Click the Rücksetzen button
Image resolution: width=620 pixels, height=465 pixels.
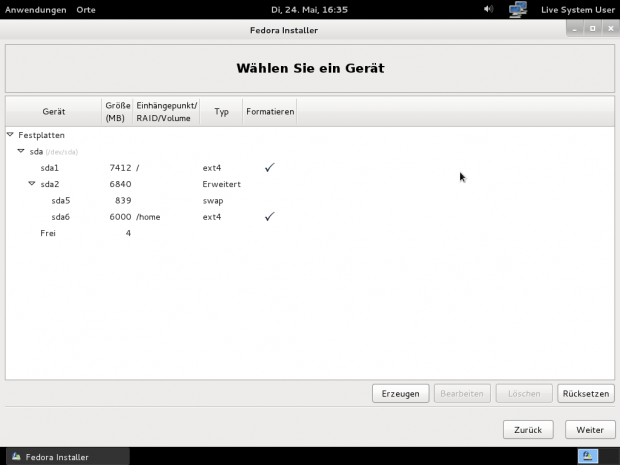tap(586, 393)
